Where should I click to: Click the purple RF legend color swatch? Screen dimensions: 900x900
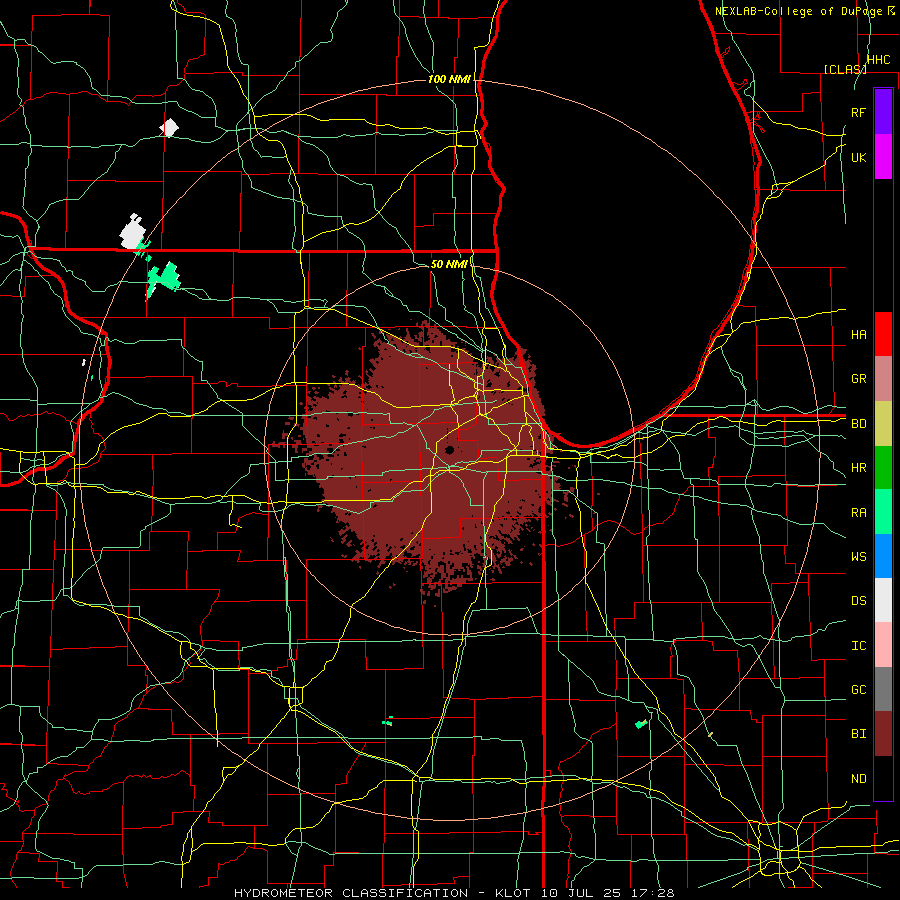point(883,112)
